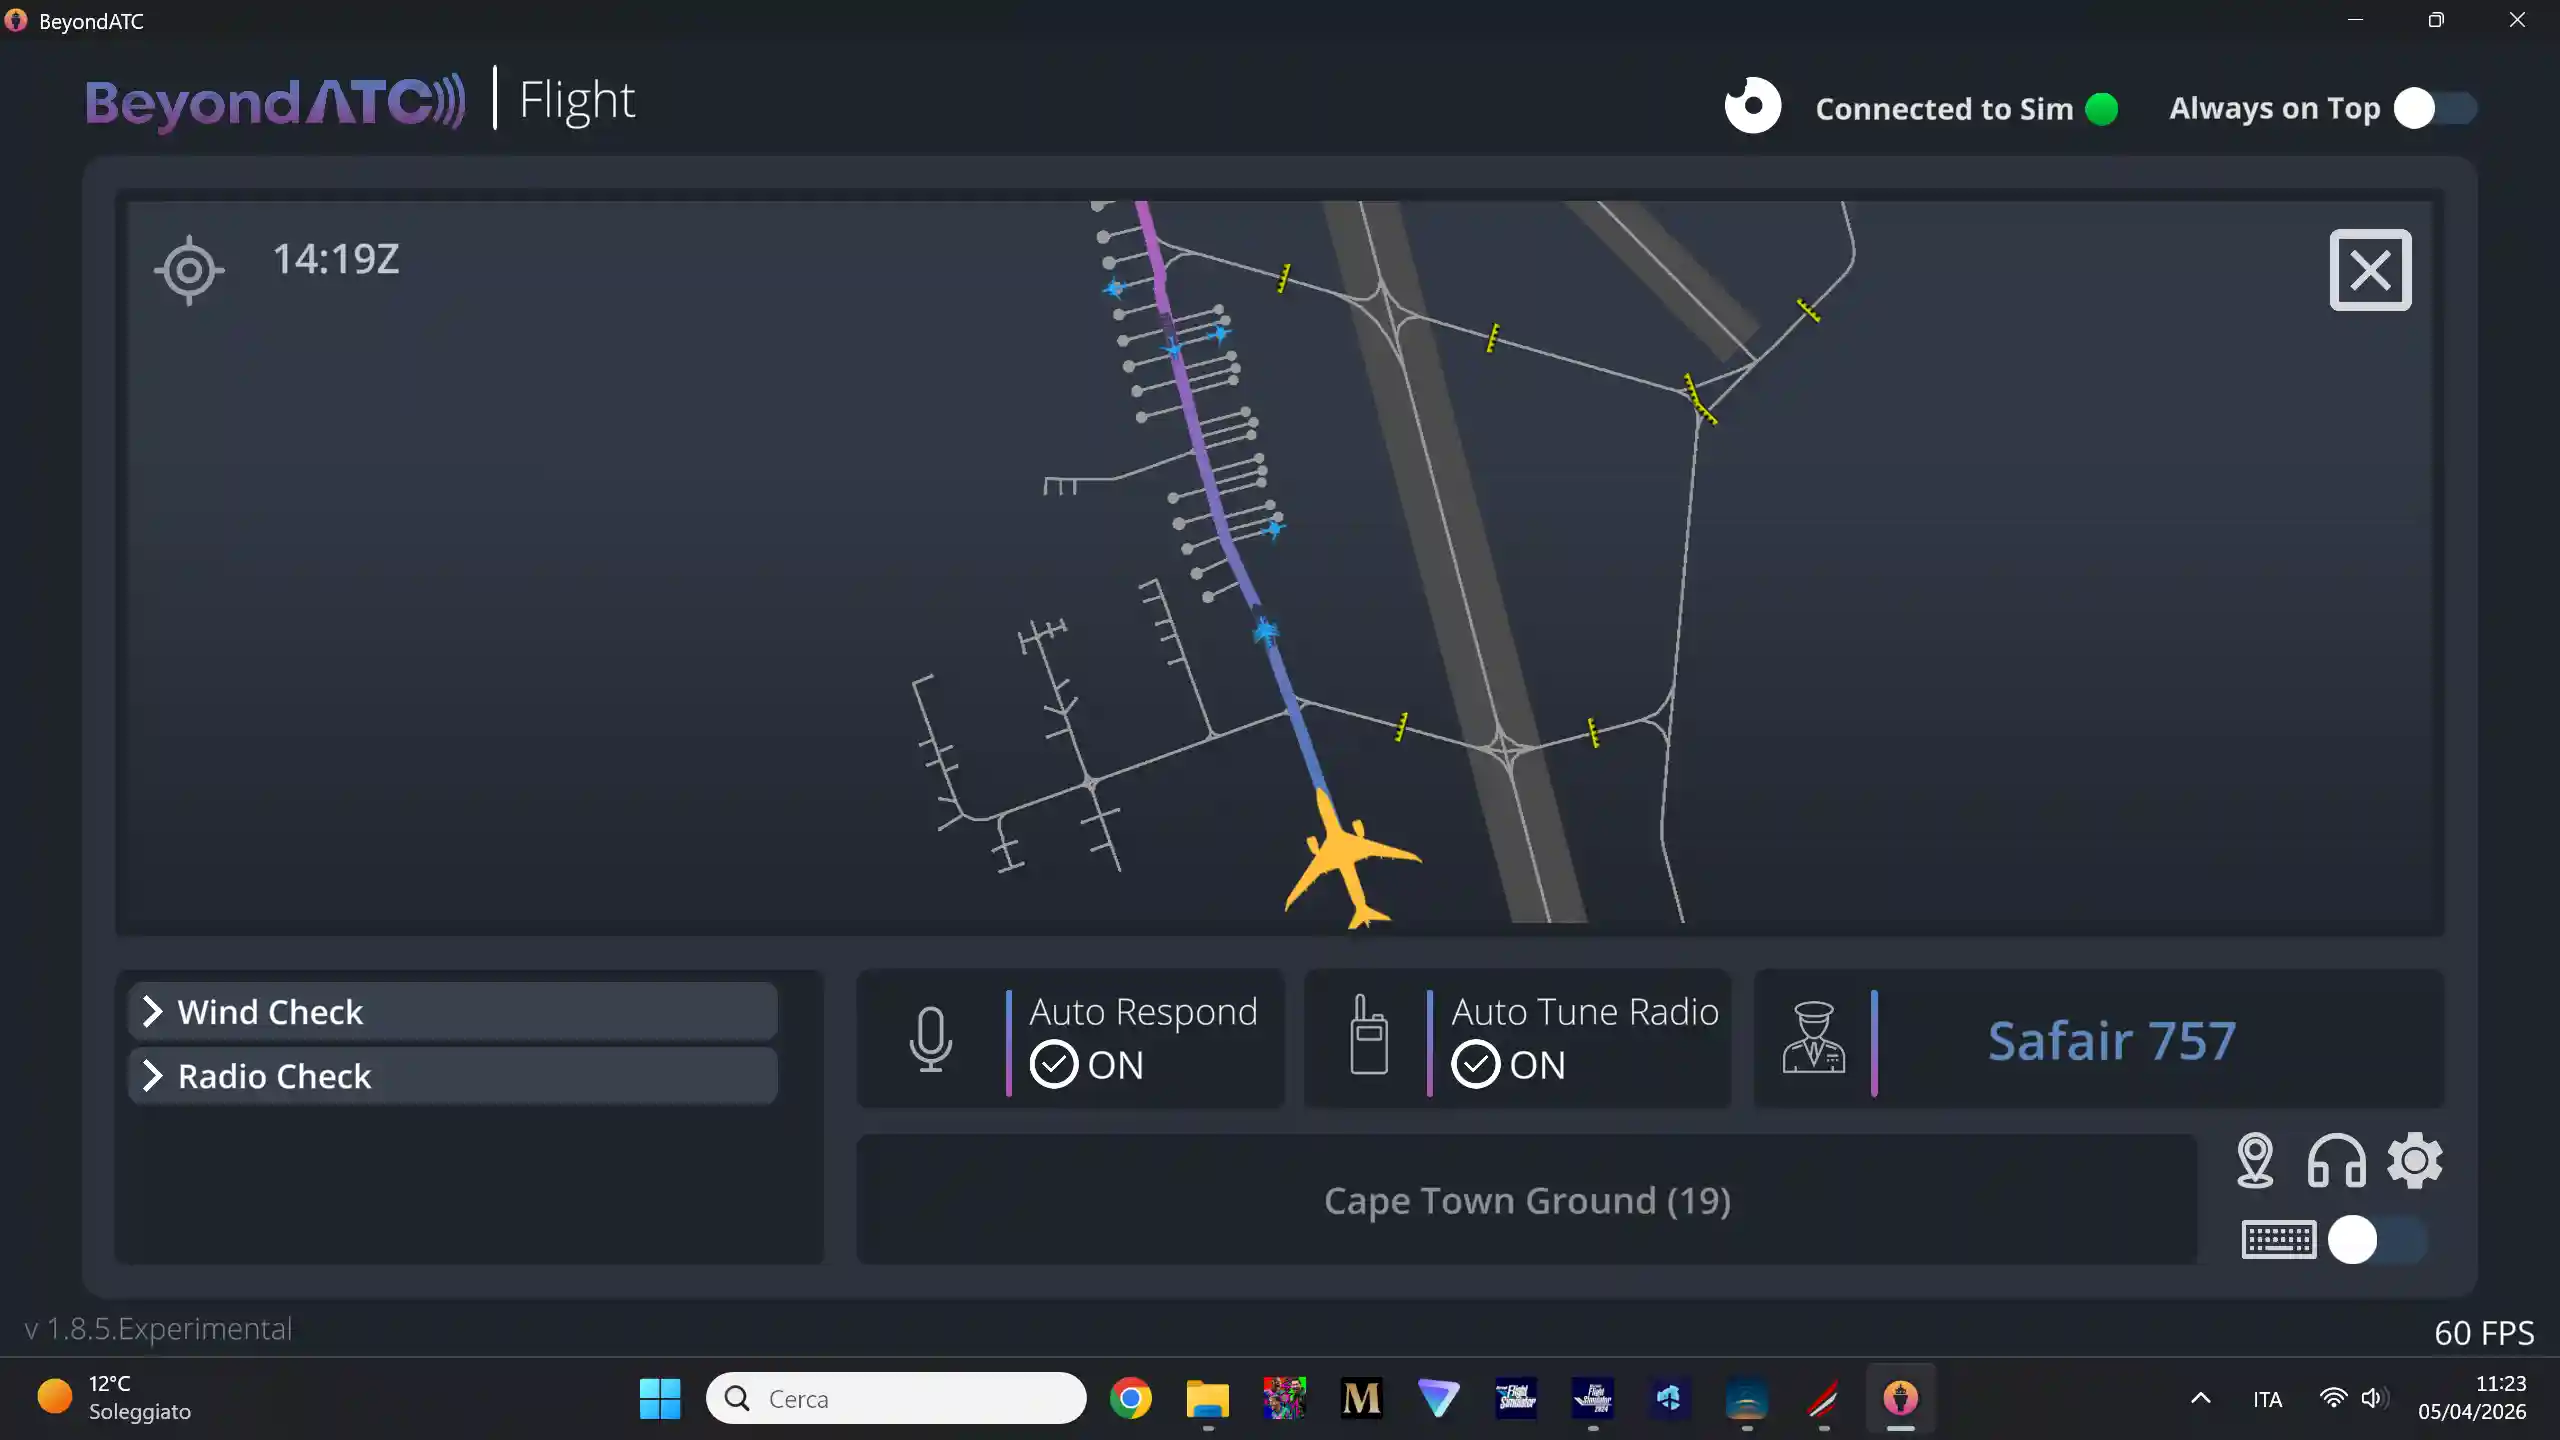Expand the Radio Check option
The width and height of the screenshot is (2560, 1440).
[x=453, y=1076]
